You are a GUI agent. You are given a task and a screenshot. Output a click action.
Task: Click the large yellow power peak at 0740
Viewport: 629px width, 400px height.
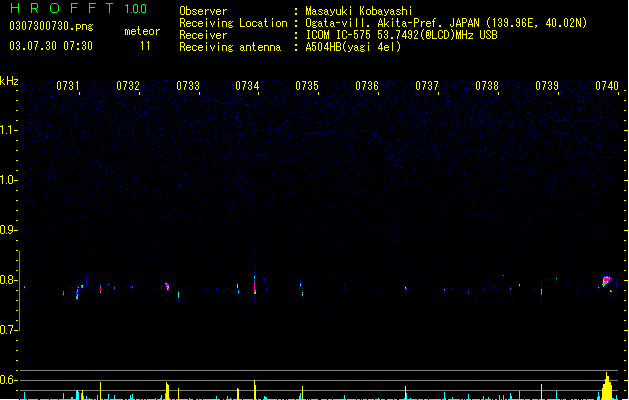pyautogui.click(x=607, y=386)
